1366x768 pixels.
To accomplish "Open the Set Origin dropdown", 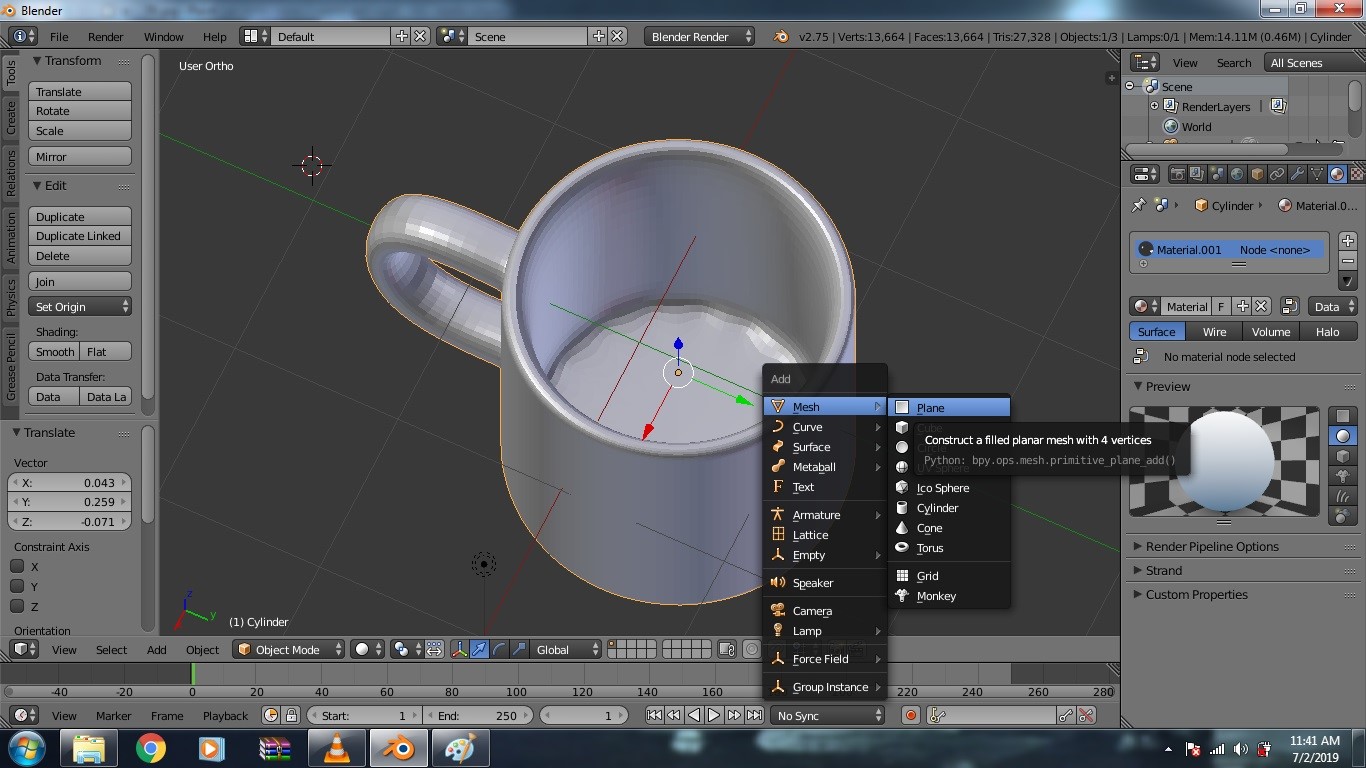I will (x=80, y=307).
